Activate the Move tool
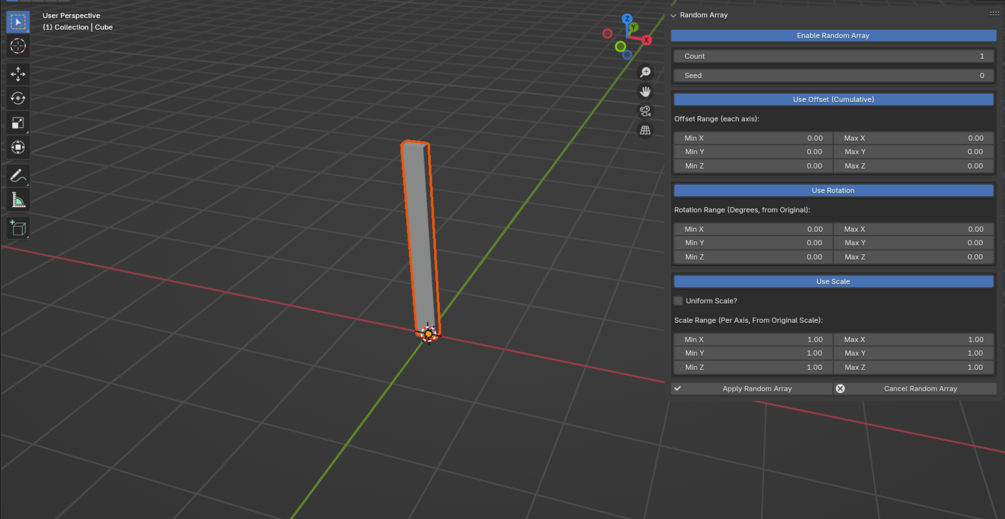 [x=18, y=74]
